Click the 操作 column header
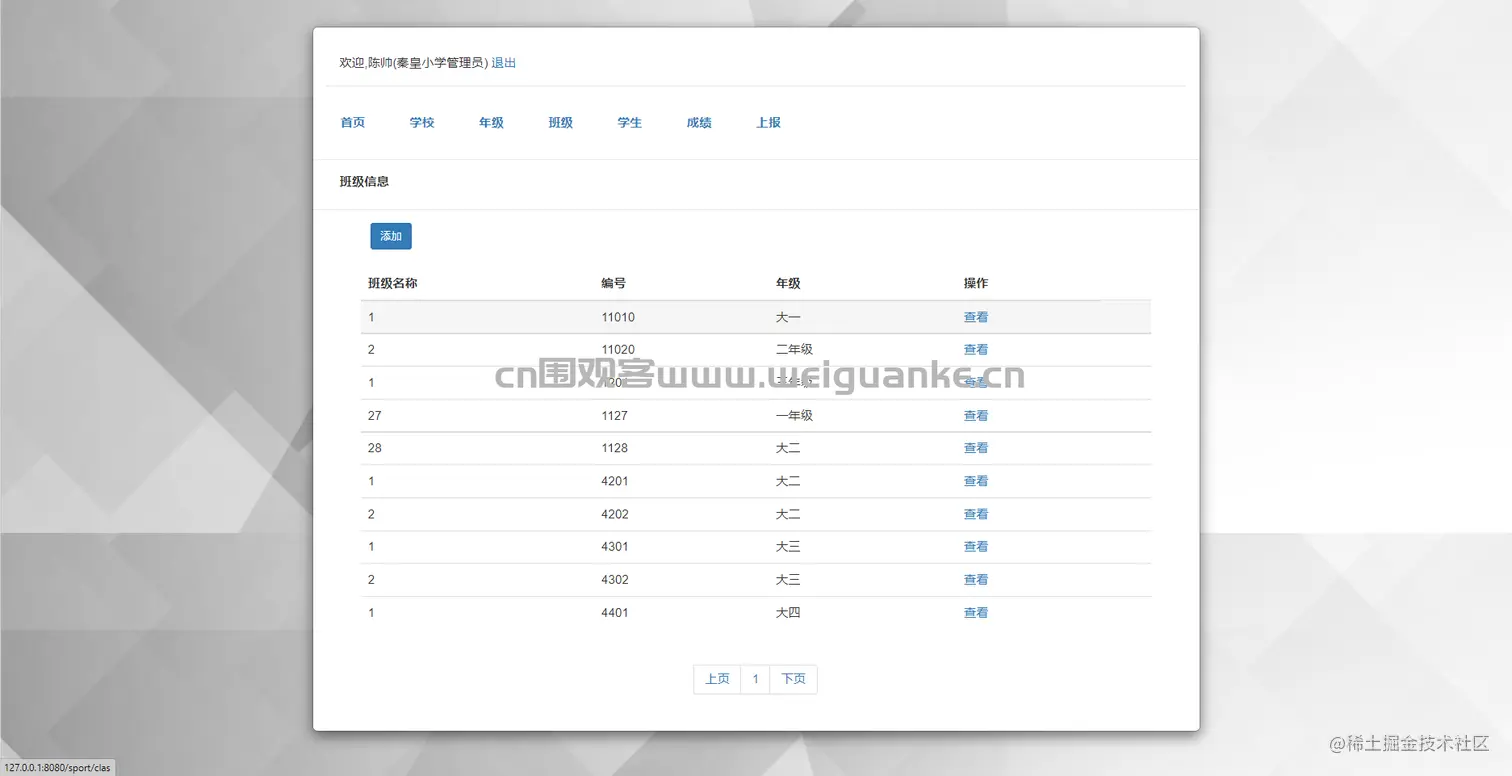Image resolution: width=1512 pixels, height=776 pixels. pos(976,283)
